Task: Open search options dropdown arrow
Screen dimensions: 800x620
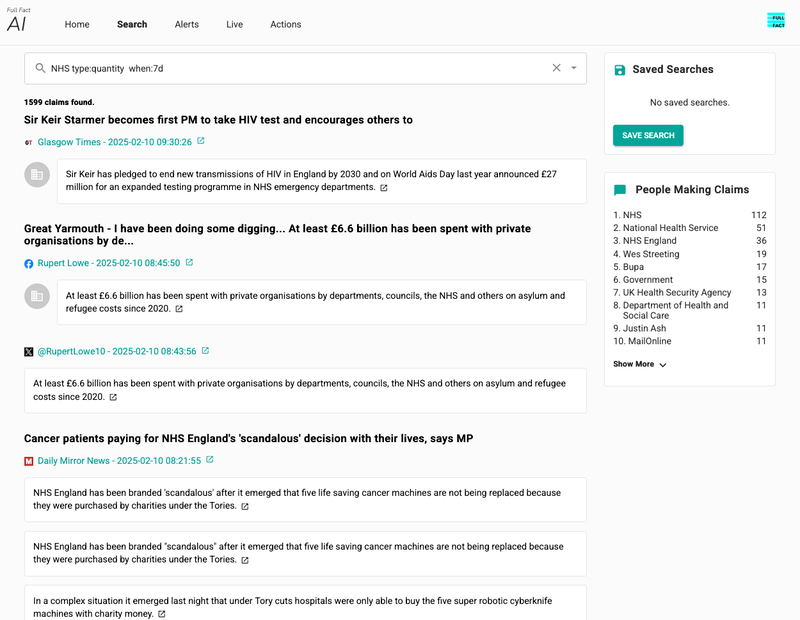Action: click(573, 68)
